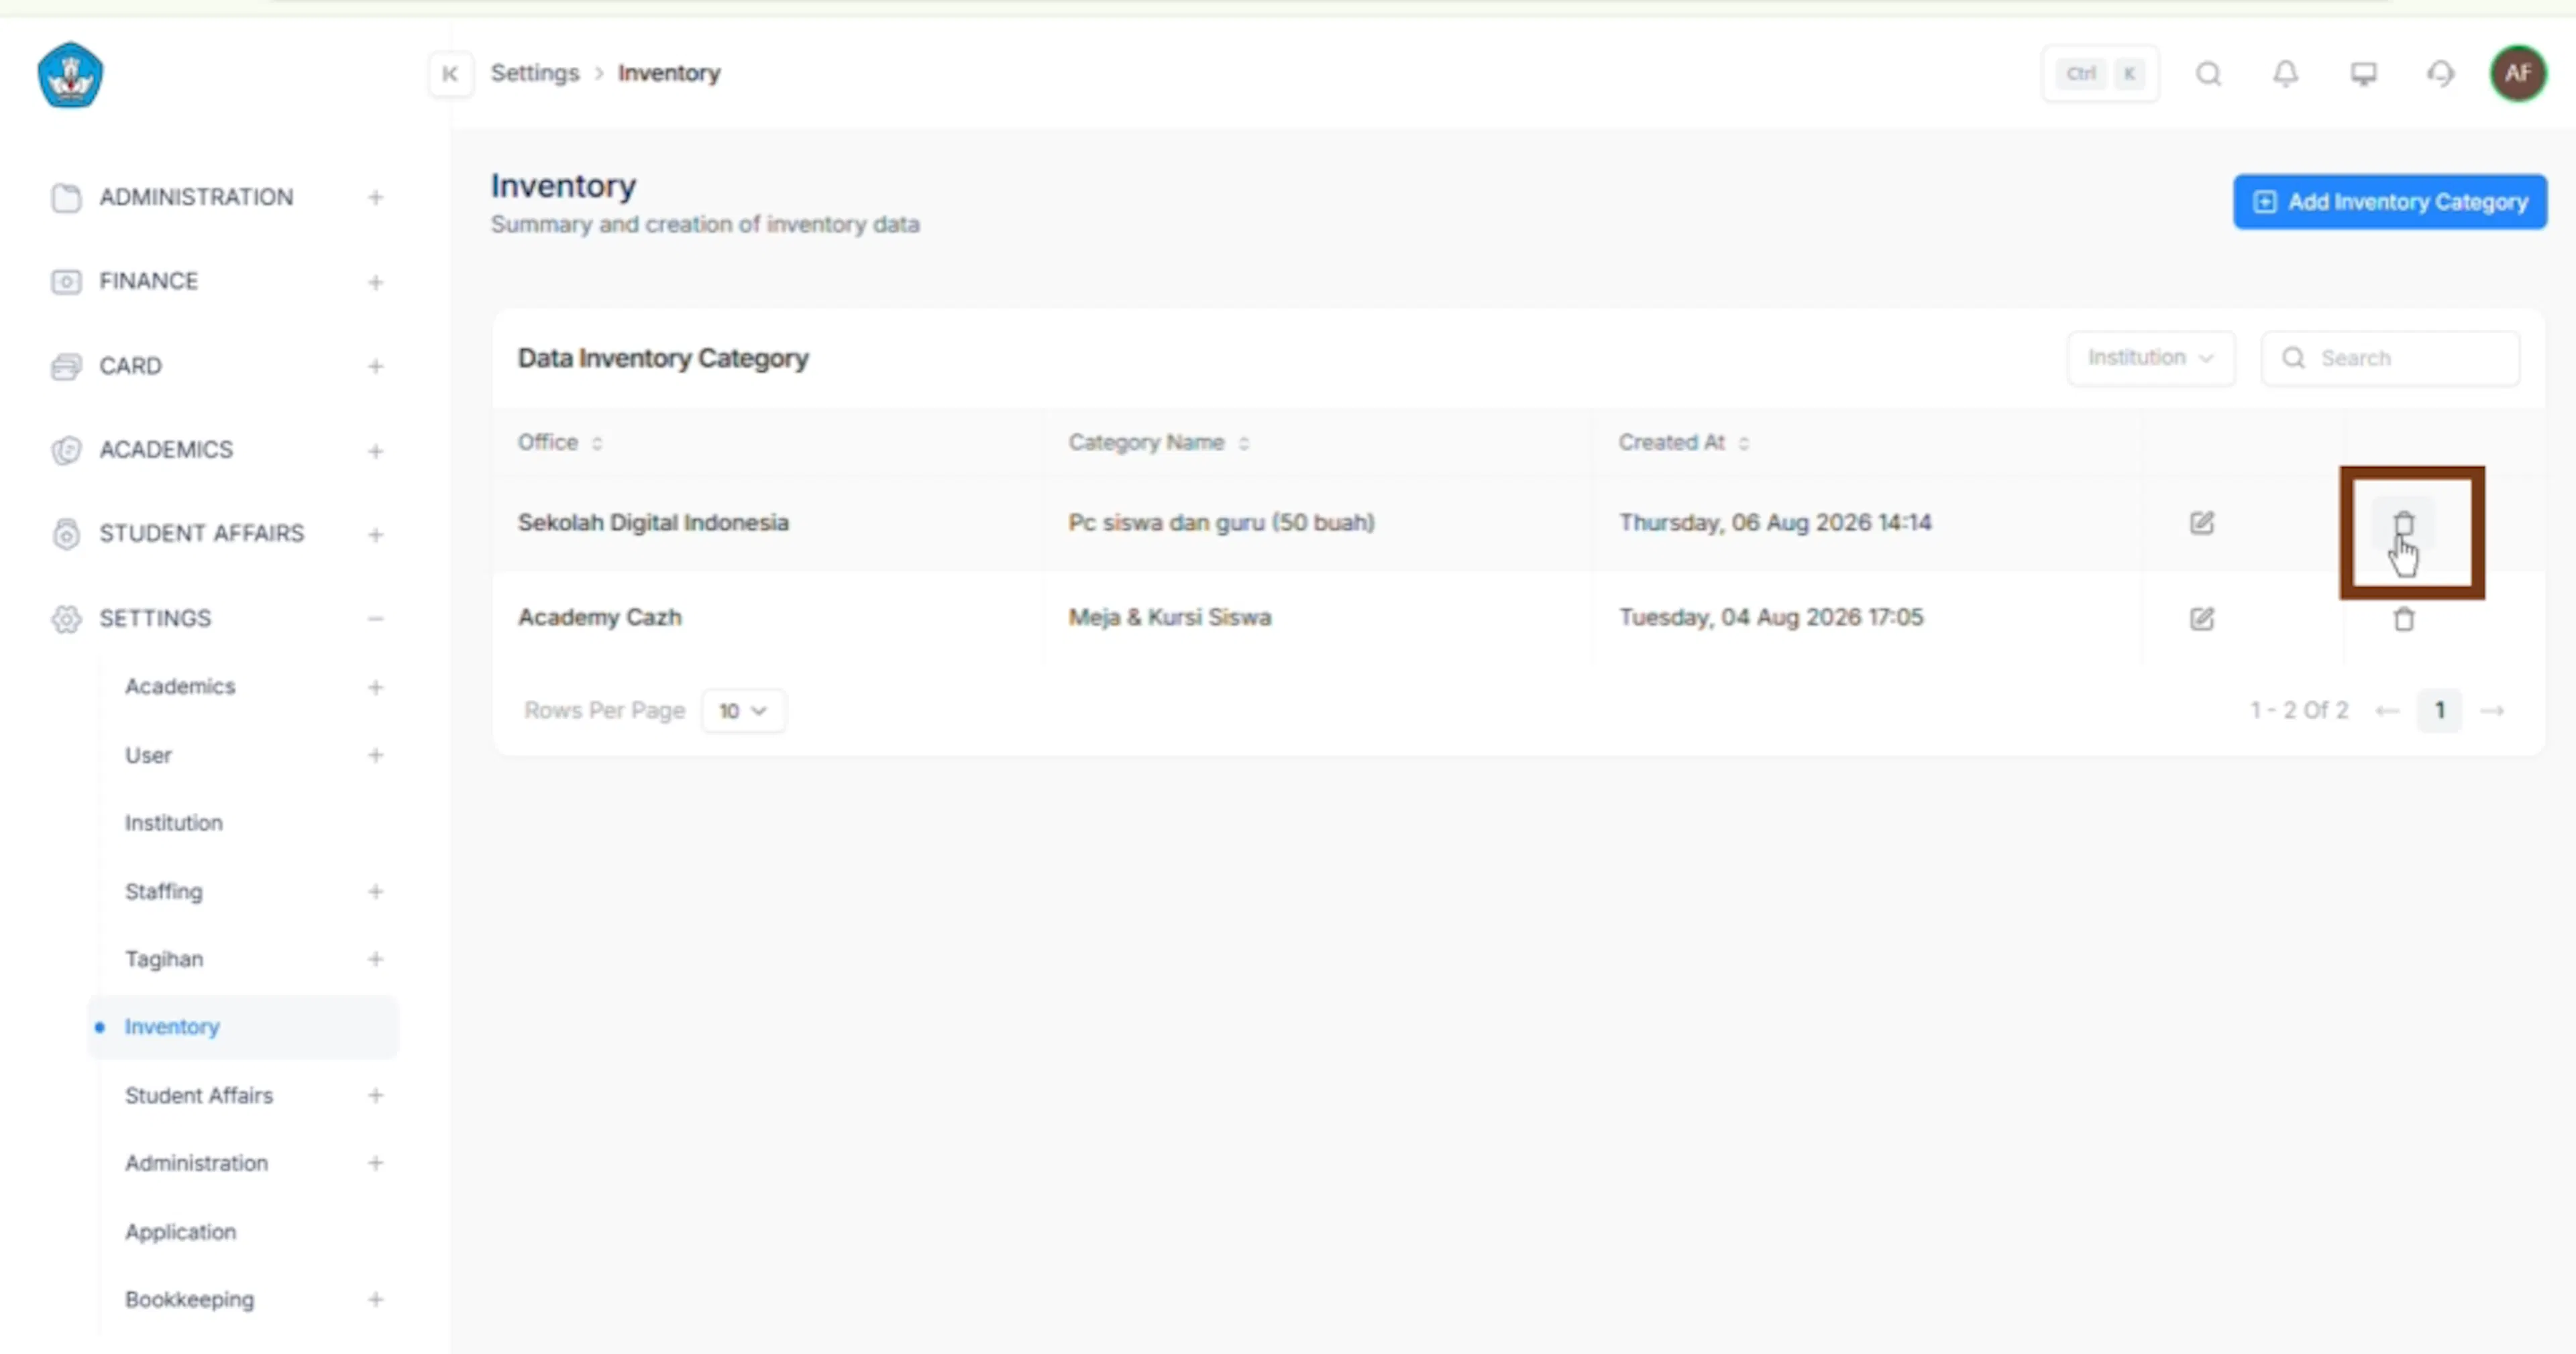Screen dimensions: 2576x1354
Task: Change the Rows Per Page dropdown
Action: 743,711
